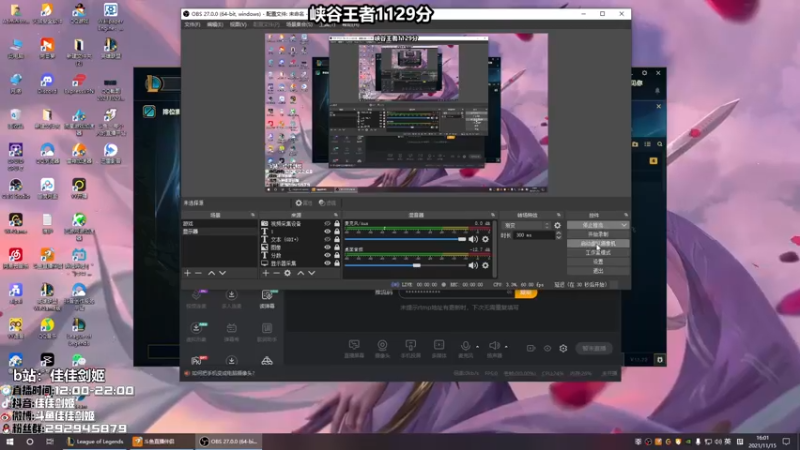The width and height of the screenshot is (800, 450).
Task: Open League of Legends taskbar button
Action: (x=95, y=441)
